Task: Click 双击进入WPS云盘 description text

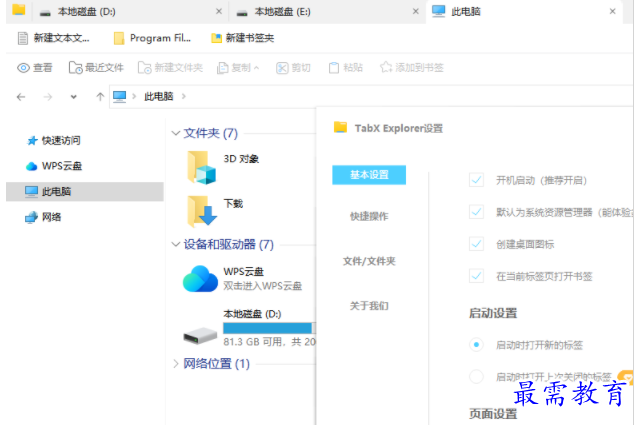Action: [262, 286]
